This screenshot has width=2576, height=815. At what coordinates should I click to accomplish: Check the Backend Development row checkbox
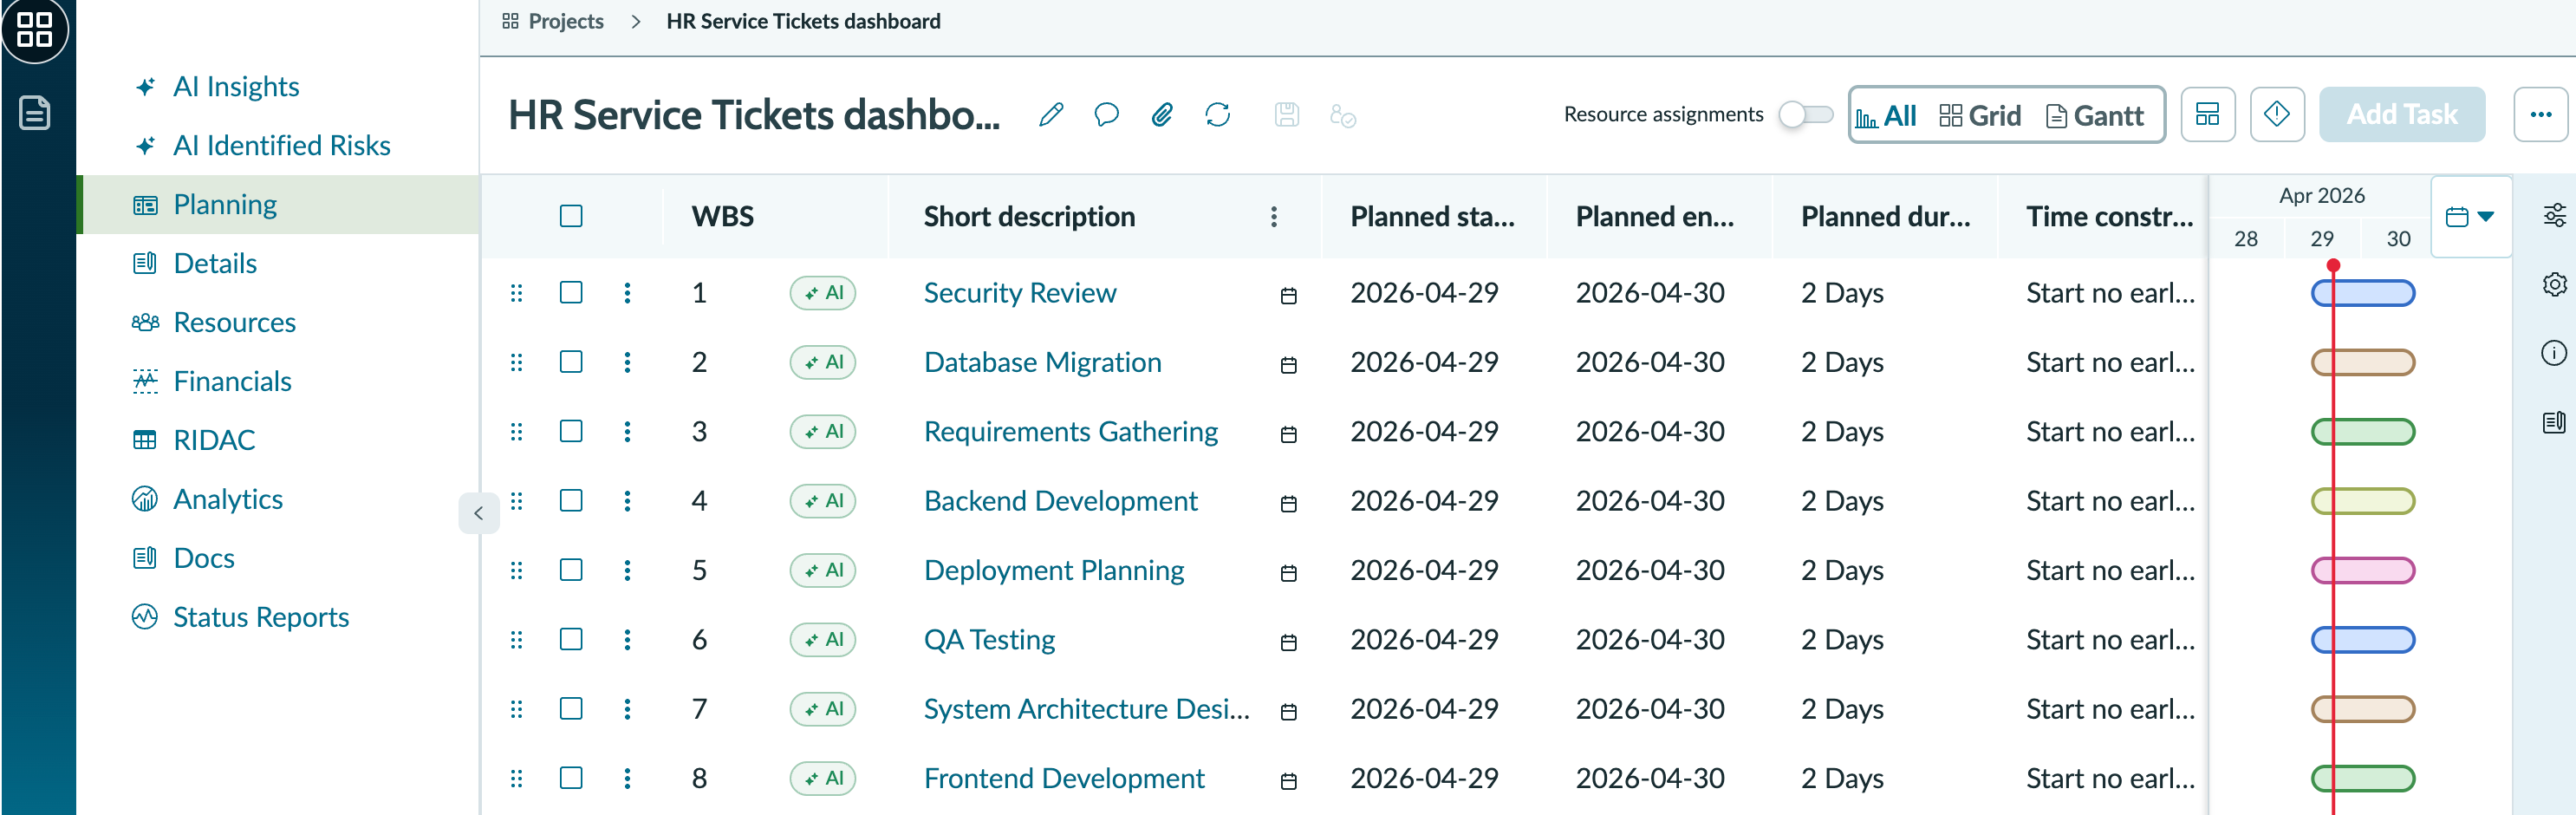[571, 500]
